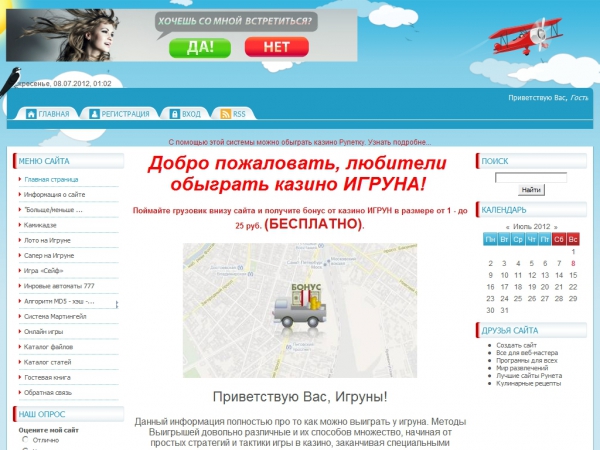Image resolution: width=600 pixels, height=450 pixels.
Task: Go to next month in calendar
Action: click(x=555, y=227)
